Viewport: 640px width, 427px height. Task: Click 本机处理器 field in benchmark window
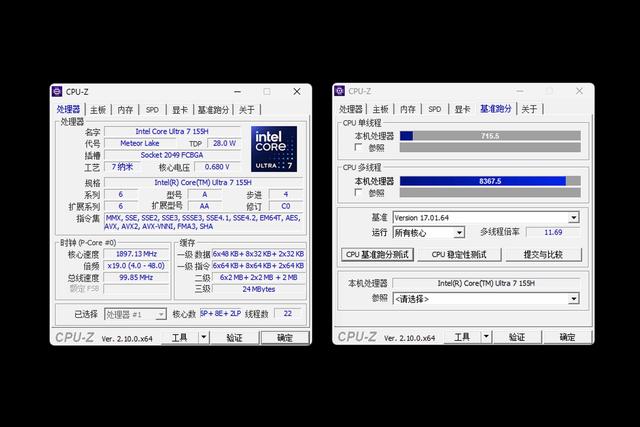point(486,283)
